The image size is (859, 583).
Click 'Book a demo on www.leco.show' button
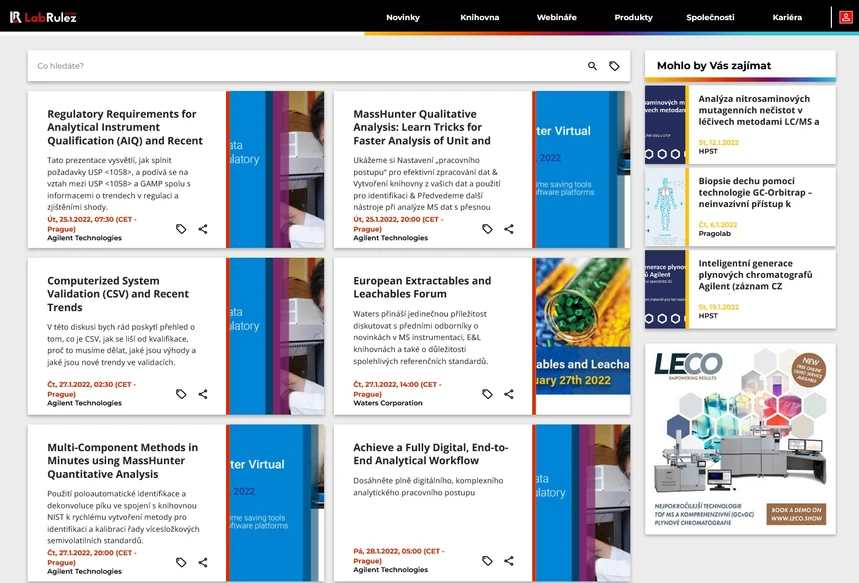coord(796,514)
